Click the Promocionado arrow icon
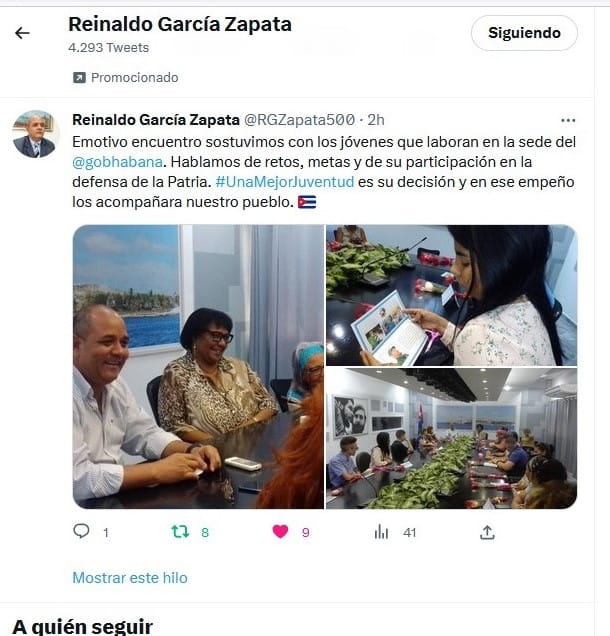This screenshot has height=636, width=610. click(x=79, y=77)
